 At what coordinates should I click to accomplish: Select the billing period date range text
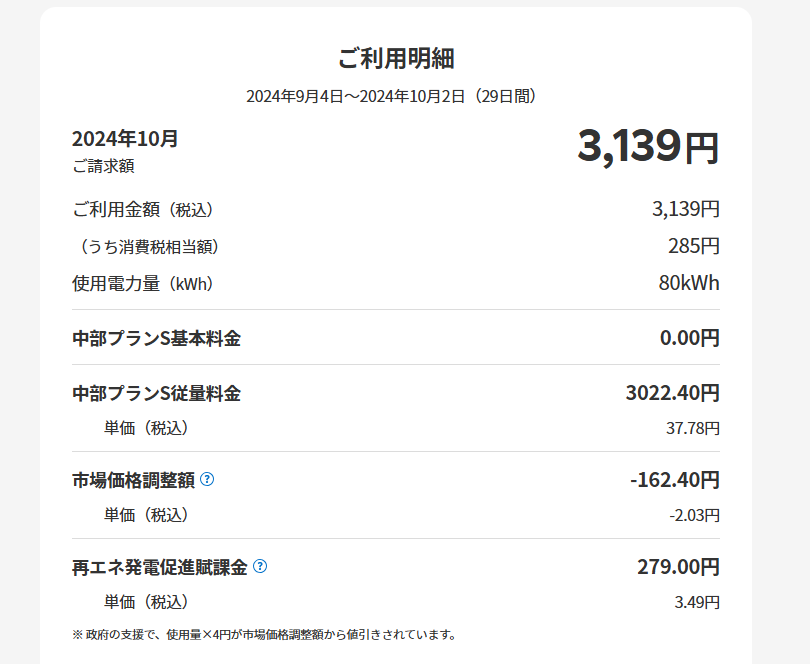point(396,96)
